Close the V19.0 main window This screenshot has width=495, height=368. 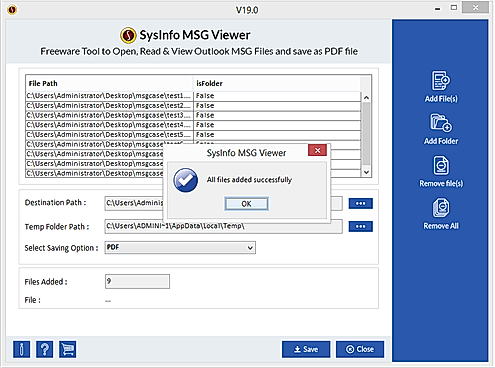[x=475, y=8]
